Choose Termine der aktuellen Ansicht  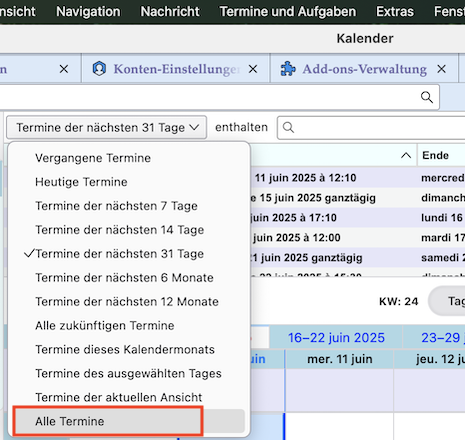tap(128, 397)
